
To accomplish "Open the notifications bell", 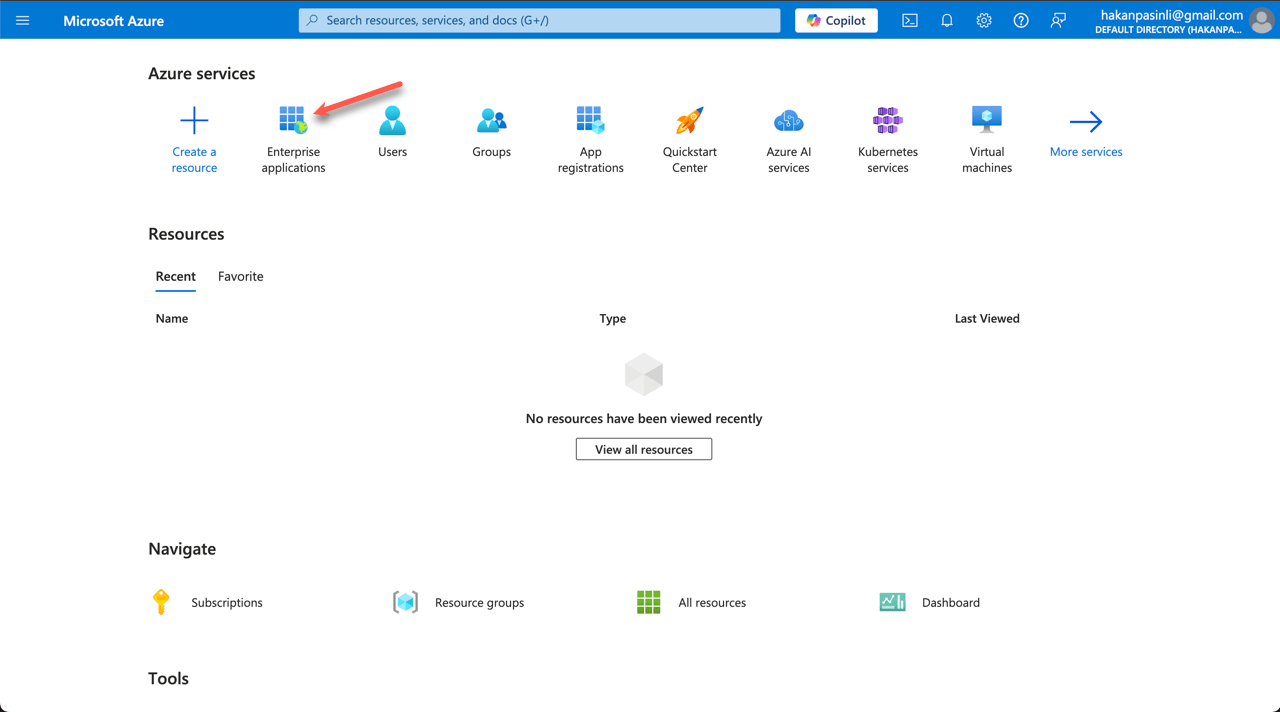I will coord(946,20).
